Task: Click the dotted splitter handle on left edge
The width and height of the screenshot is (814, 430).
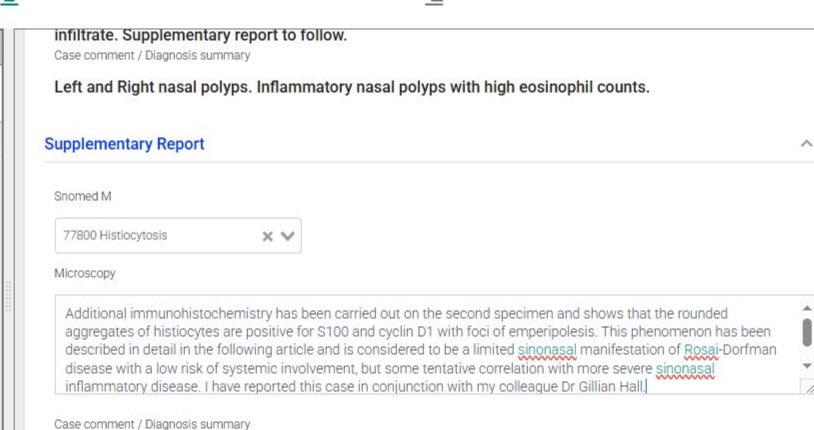Action: pyautogui.click(x=8, y=297)
